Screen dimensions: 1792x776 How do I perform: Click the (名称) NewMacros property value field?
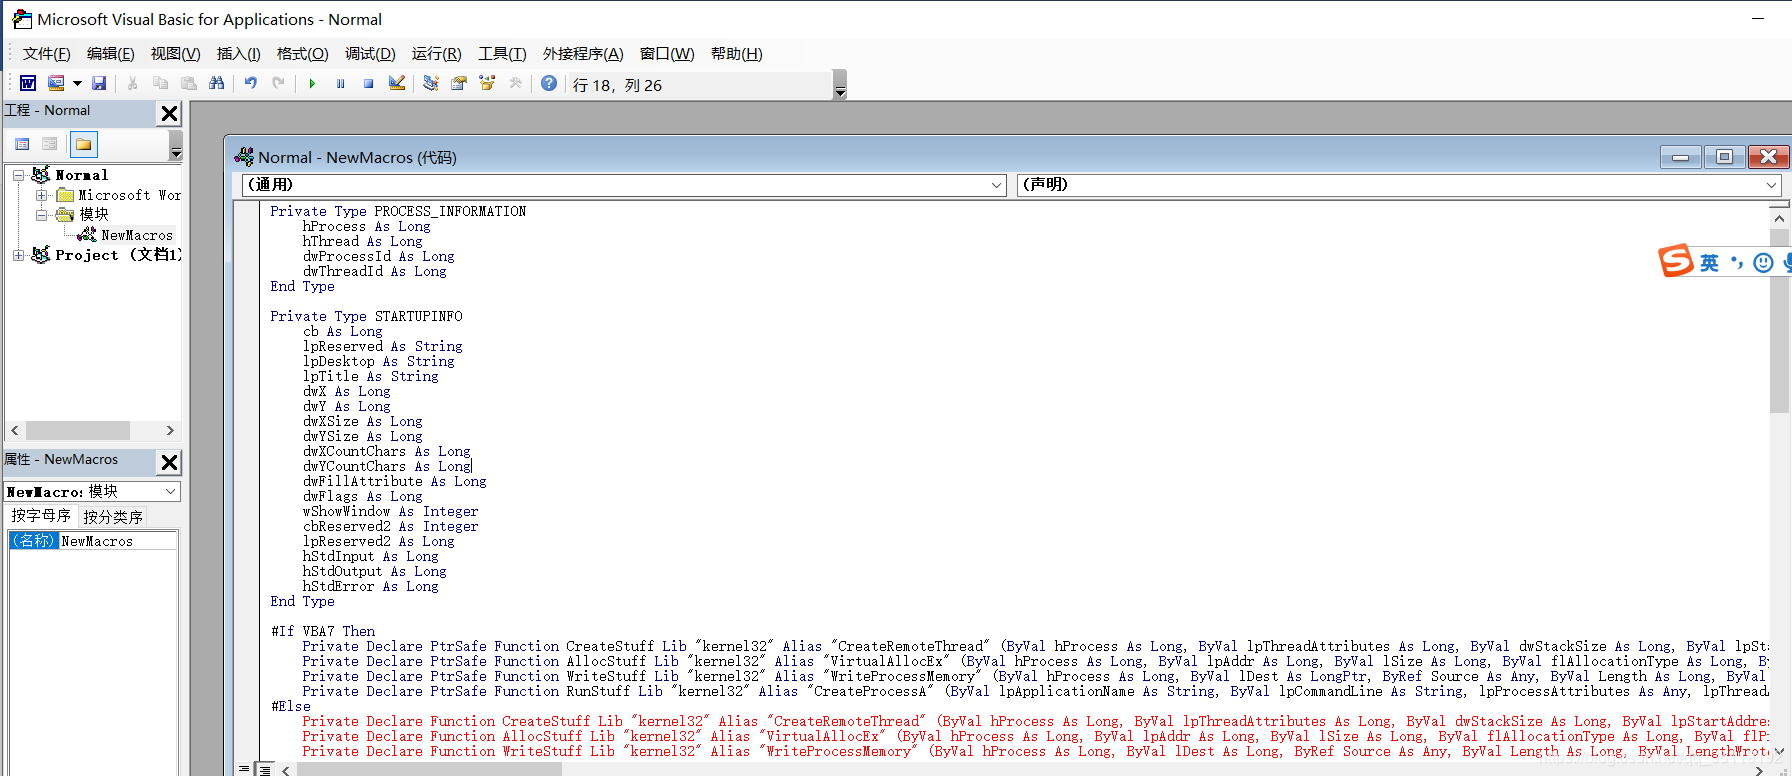pyautogui.click(x=118, y=541)
